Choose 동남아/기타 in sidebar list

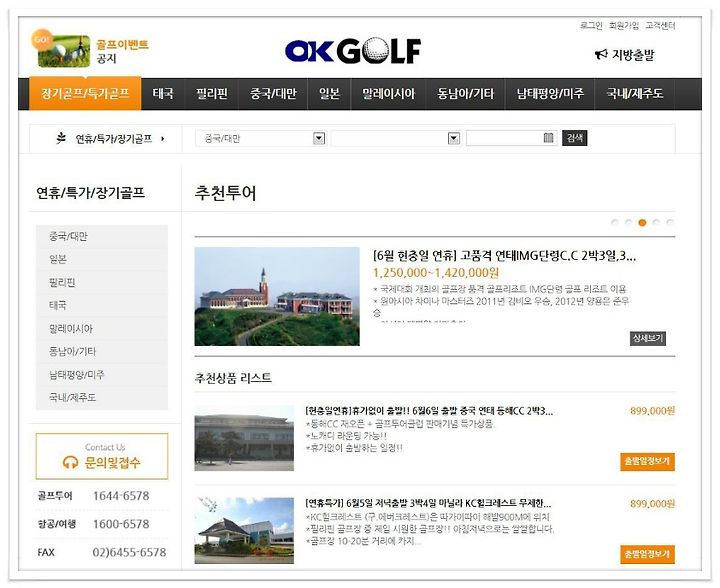[x=102, y=352]
